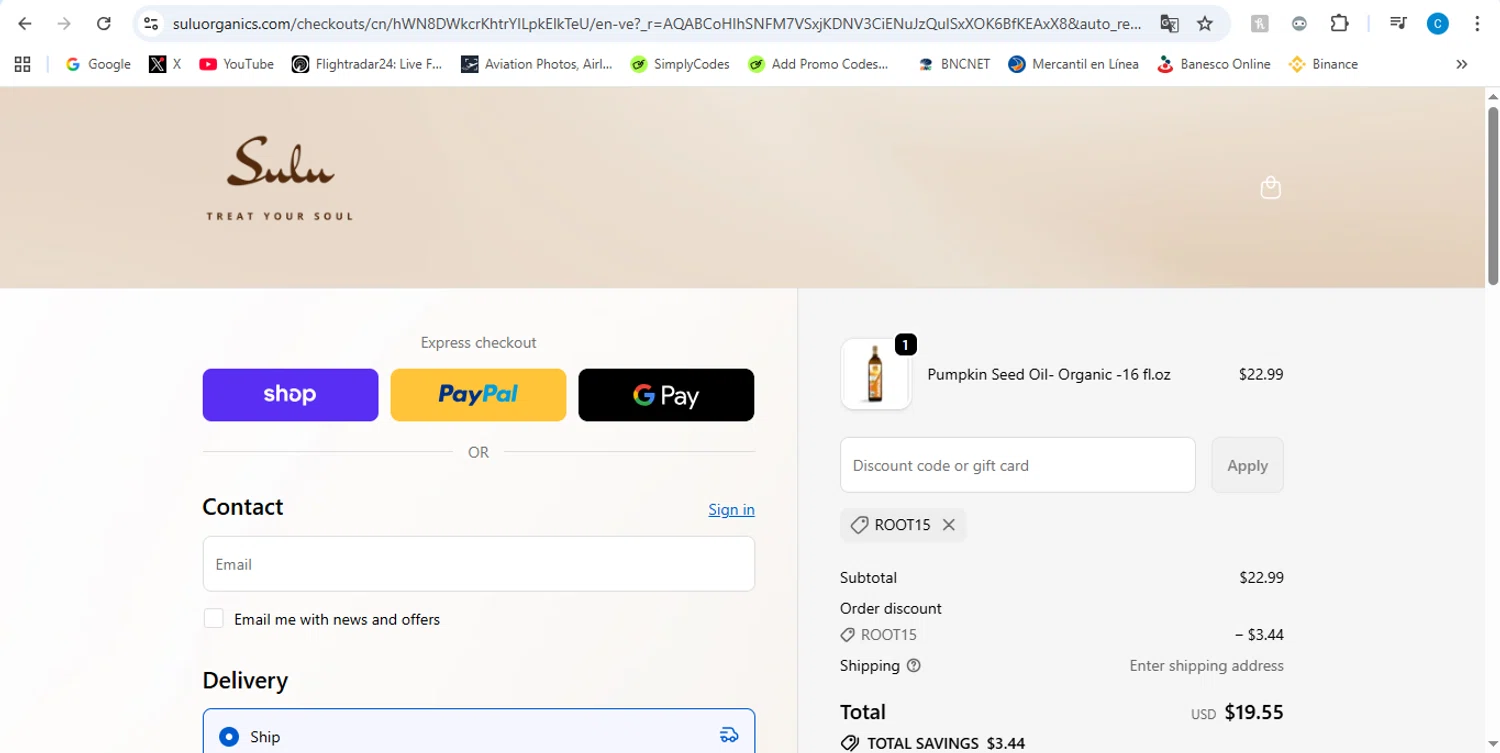Show more bookmarks via the double chevron

click(x=1461, y=64)
